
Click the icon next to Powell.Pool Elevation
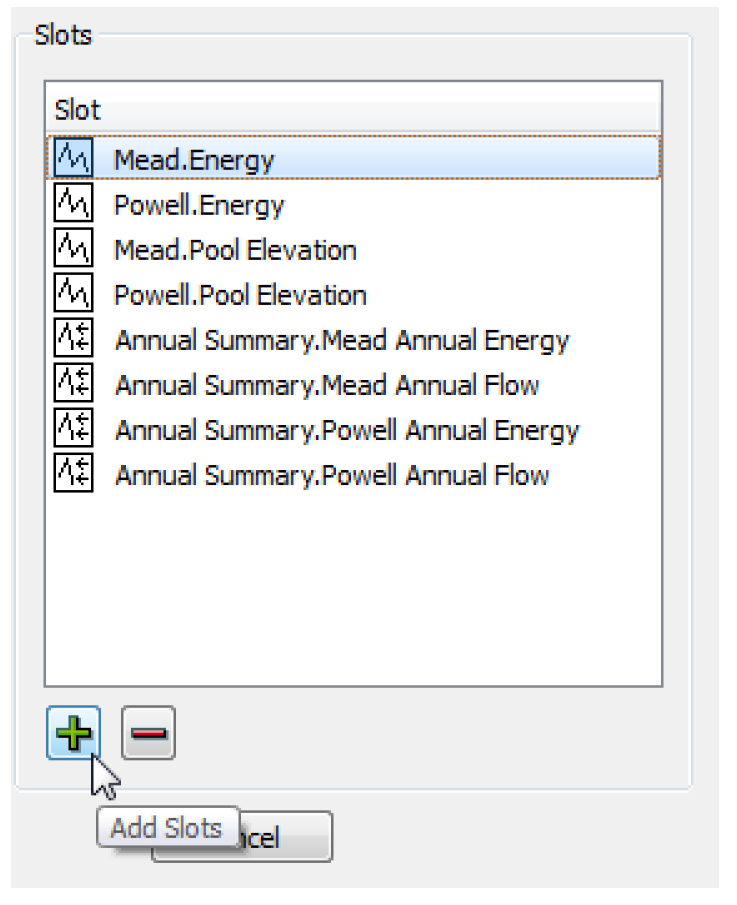click(x=73, y=294)
